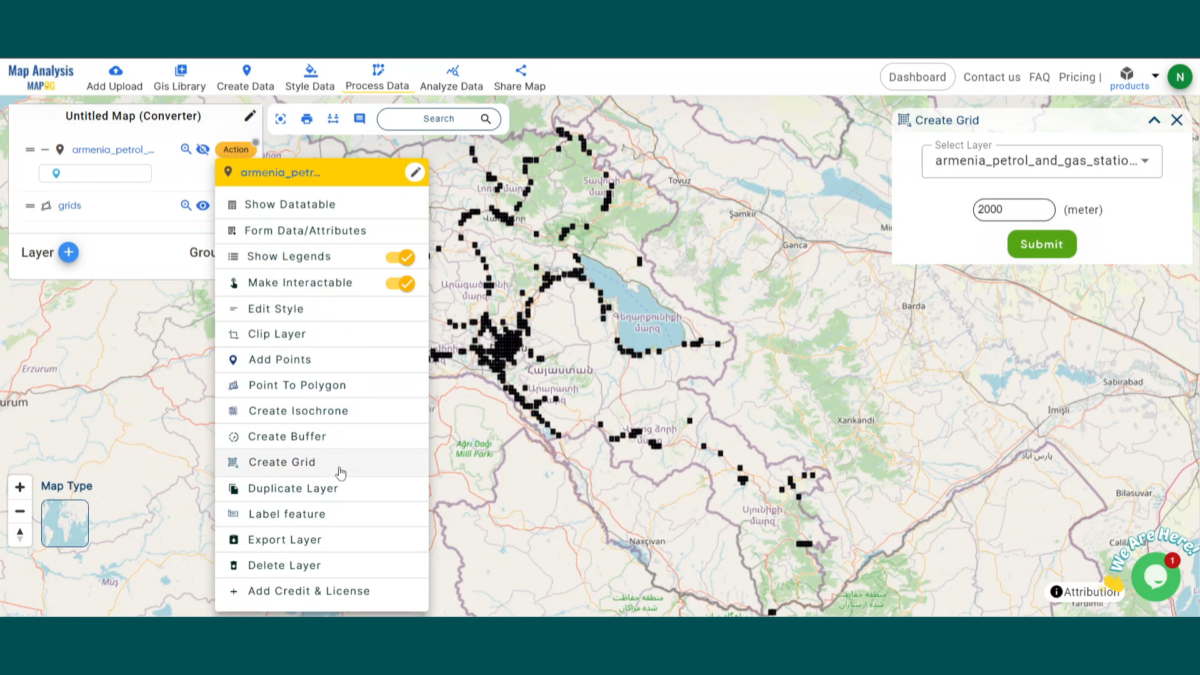The width and height of the screenshot is (1200, 675).
Task: Zoom to the armenia_petrol layer using its magnifier icon
Action: [x=186, y=148]
